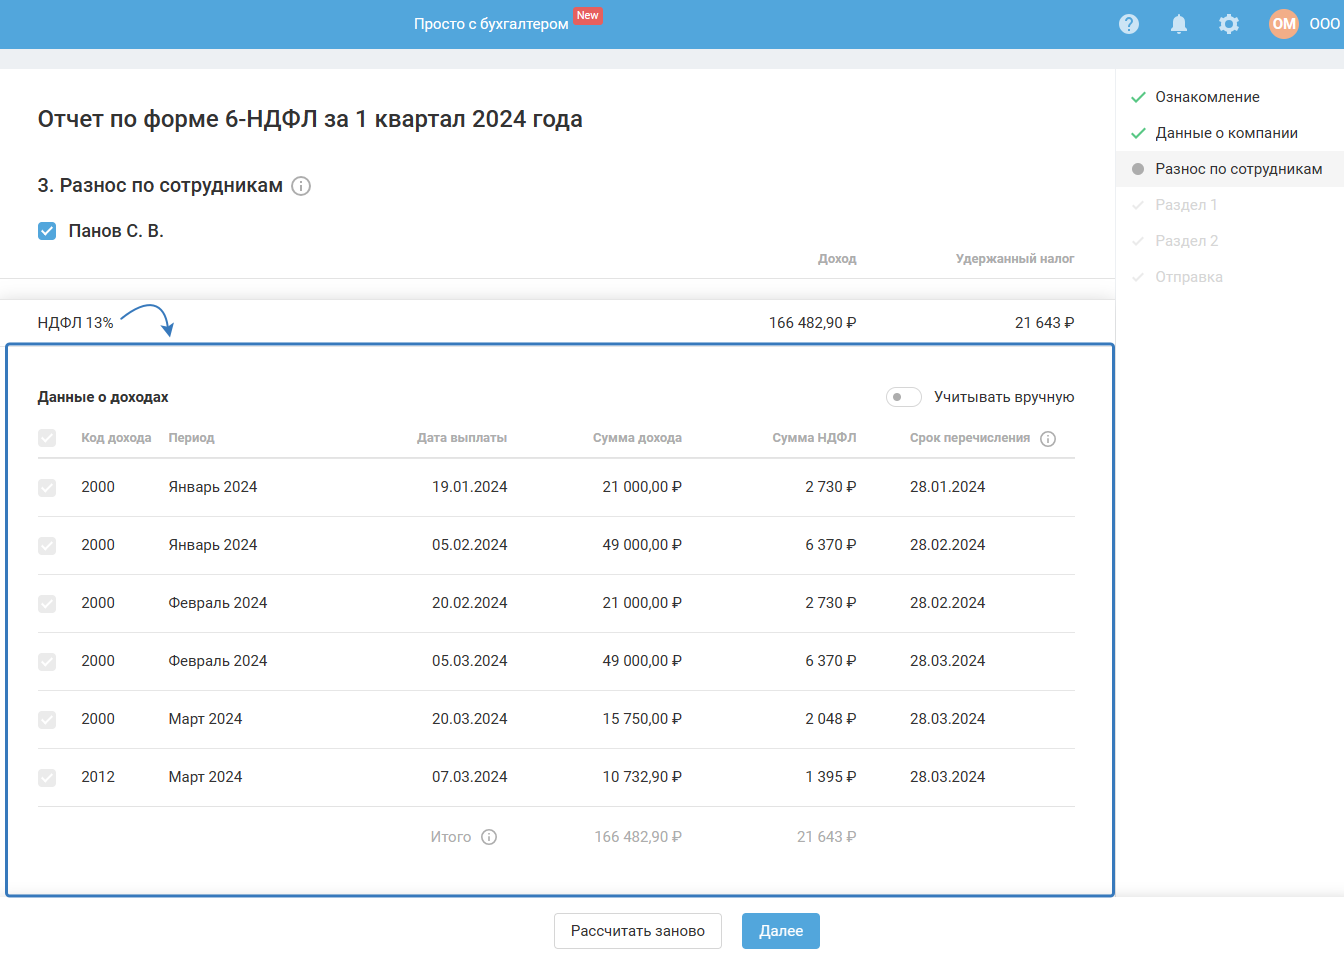Click the green checkmark beside 'Ознакомление'
Image resolution: width=1344 pixels, height=962 pixels.
click(x=1138, y=97)
